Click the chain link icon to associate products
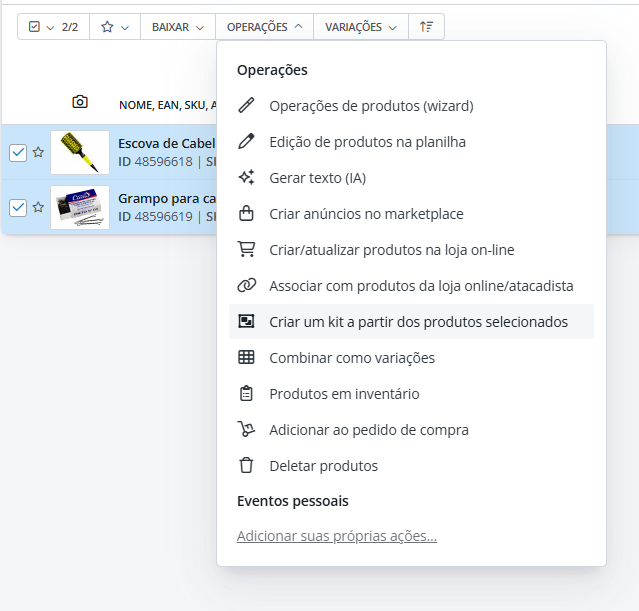This screenshot has width=639, height=611. pyautogui.click(x=246, y=286)
